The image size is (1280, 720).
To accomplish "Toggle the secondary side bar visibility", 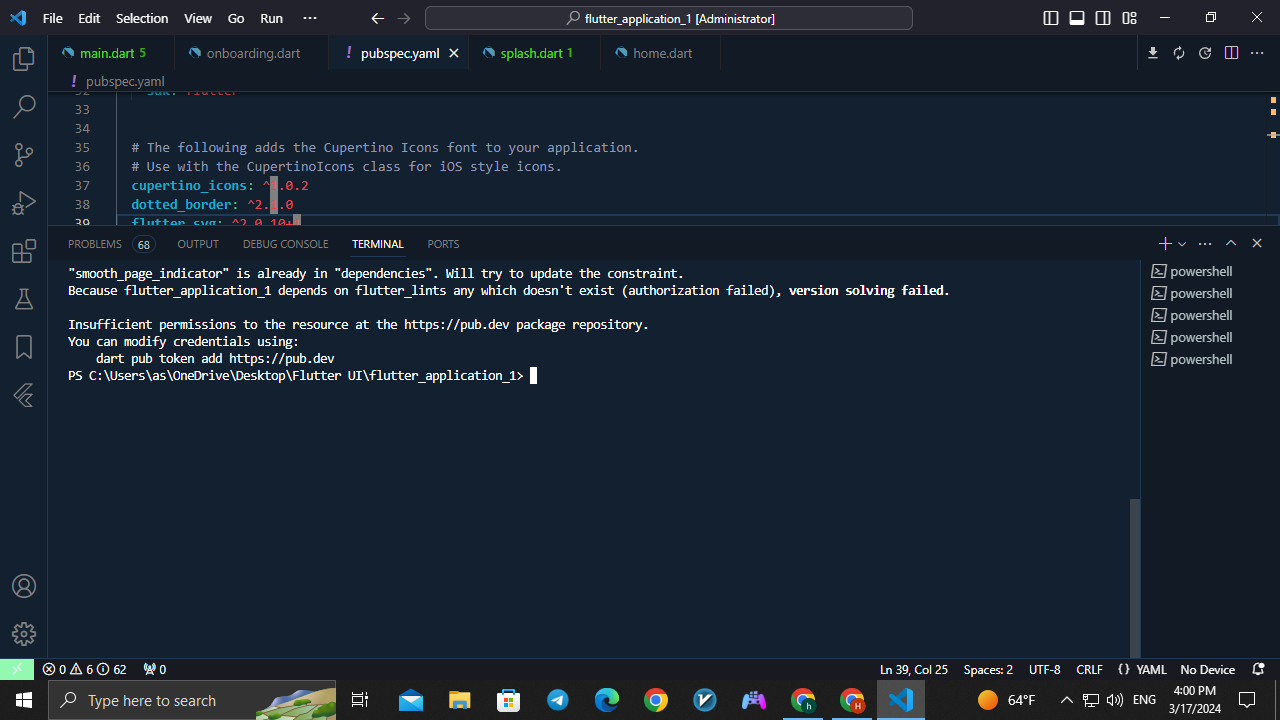I will [x=1103, y=18].
